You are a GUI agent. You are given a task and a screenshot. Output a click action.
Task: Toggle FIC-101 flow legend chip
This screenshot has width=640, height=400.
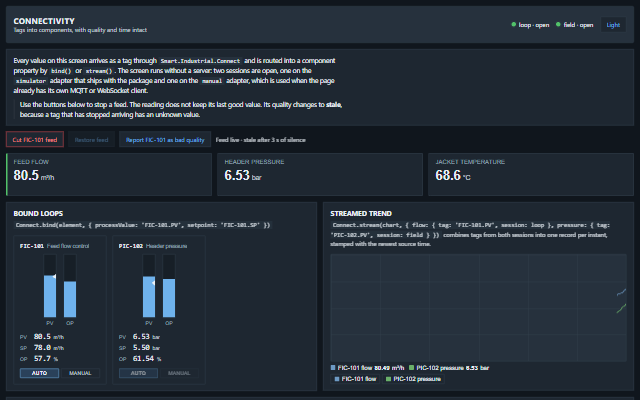click(x=355, y=379)
